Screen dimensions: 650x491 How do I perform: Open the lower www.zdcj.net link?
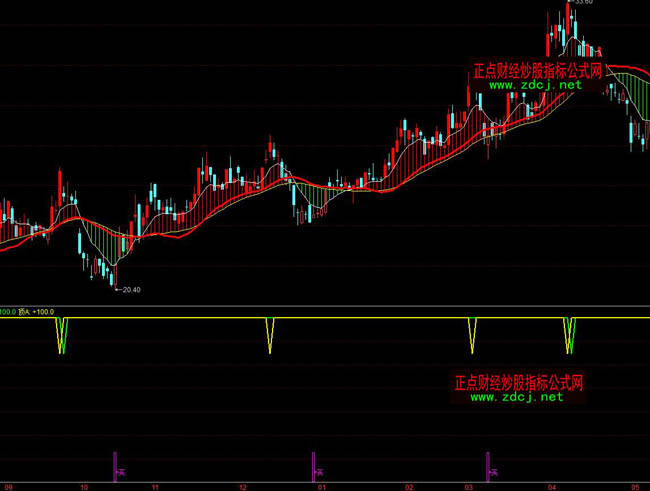516,397
